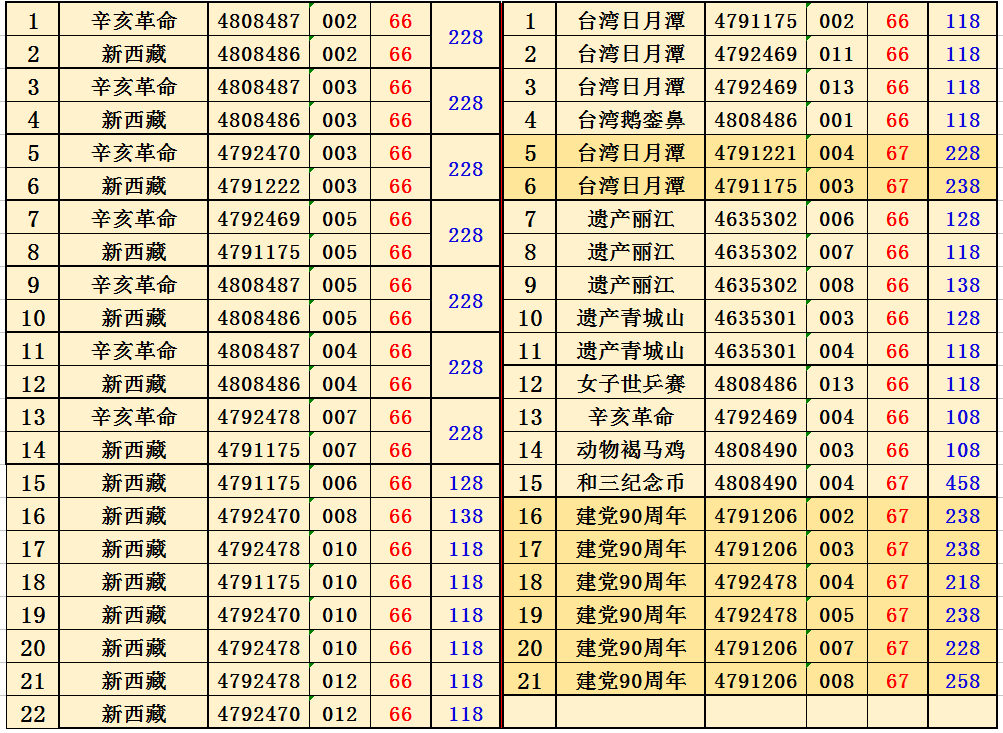Select 218 price in highlighted right row 18

[x=963, y=582]
